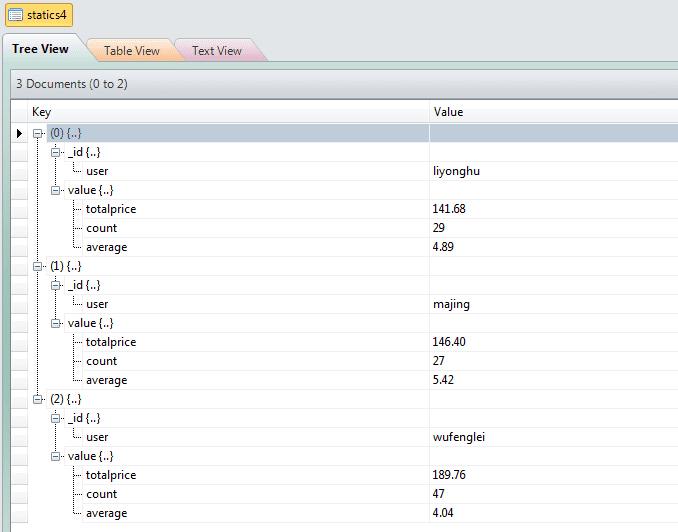678x532 pixels.
Task: Select count key in document (2)
Action: click(x=101, y=494)
